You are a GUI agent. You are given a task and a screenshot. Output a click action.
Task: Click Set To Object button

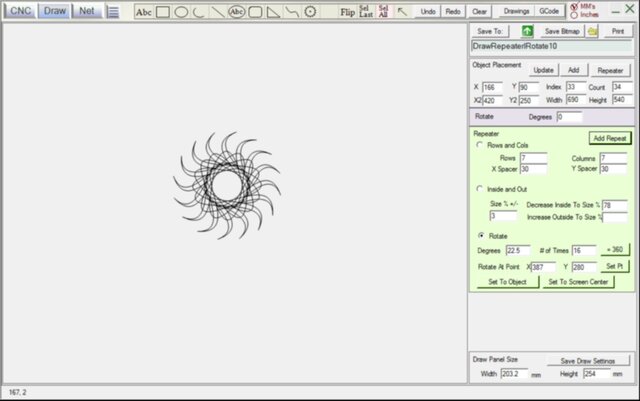[x=507, y=282]
